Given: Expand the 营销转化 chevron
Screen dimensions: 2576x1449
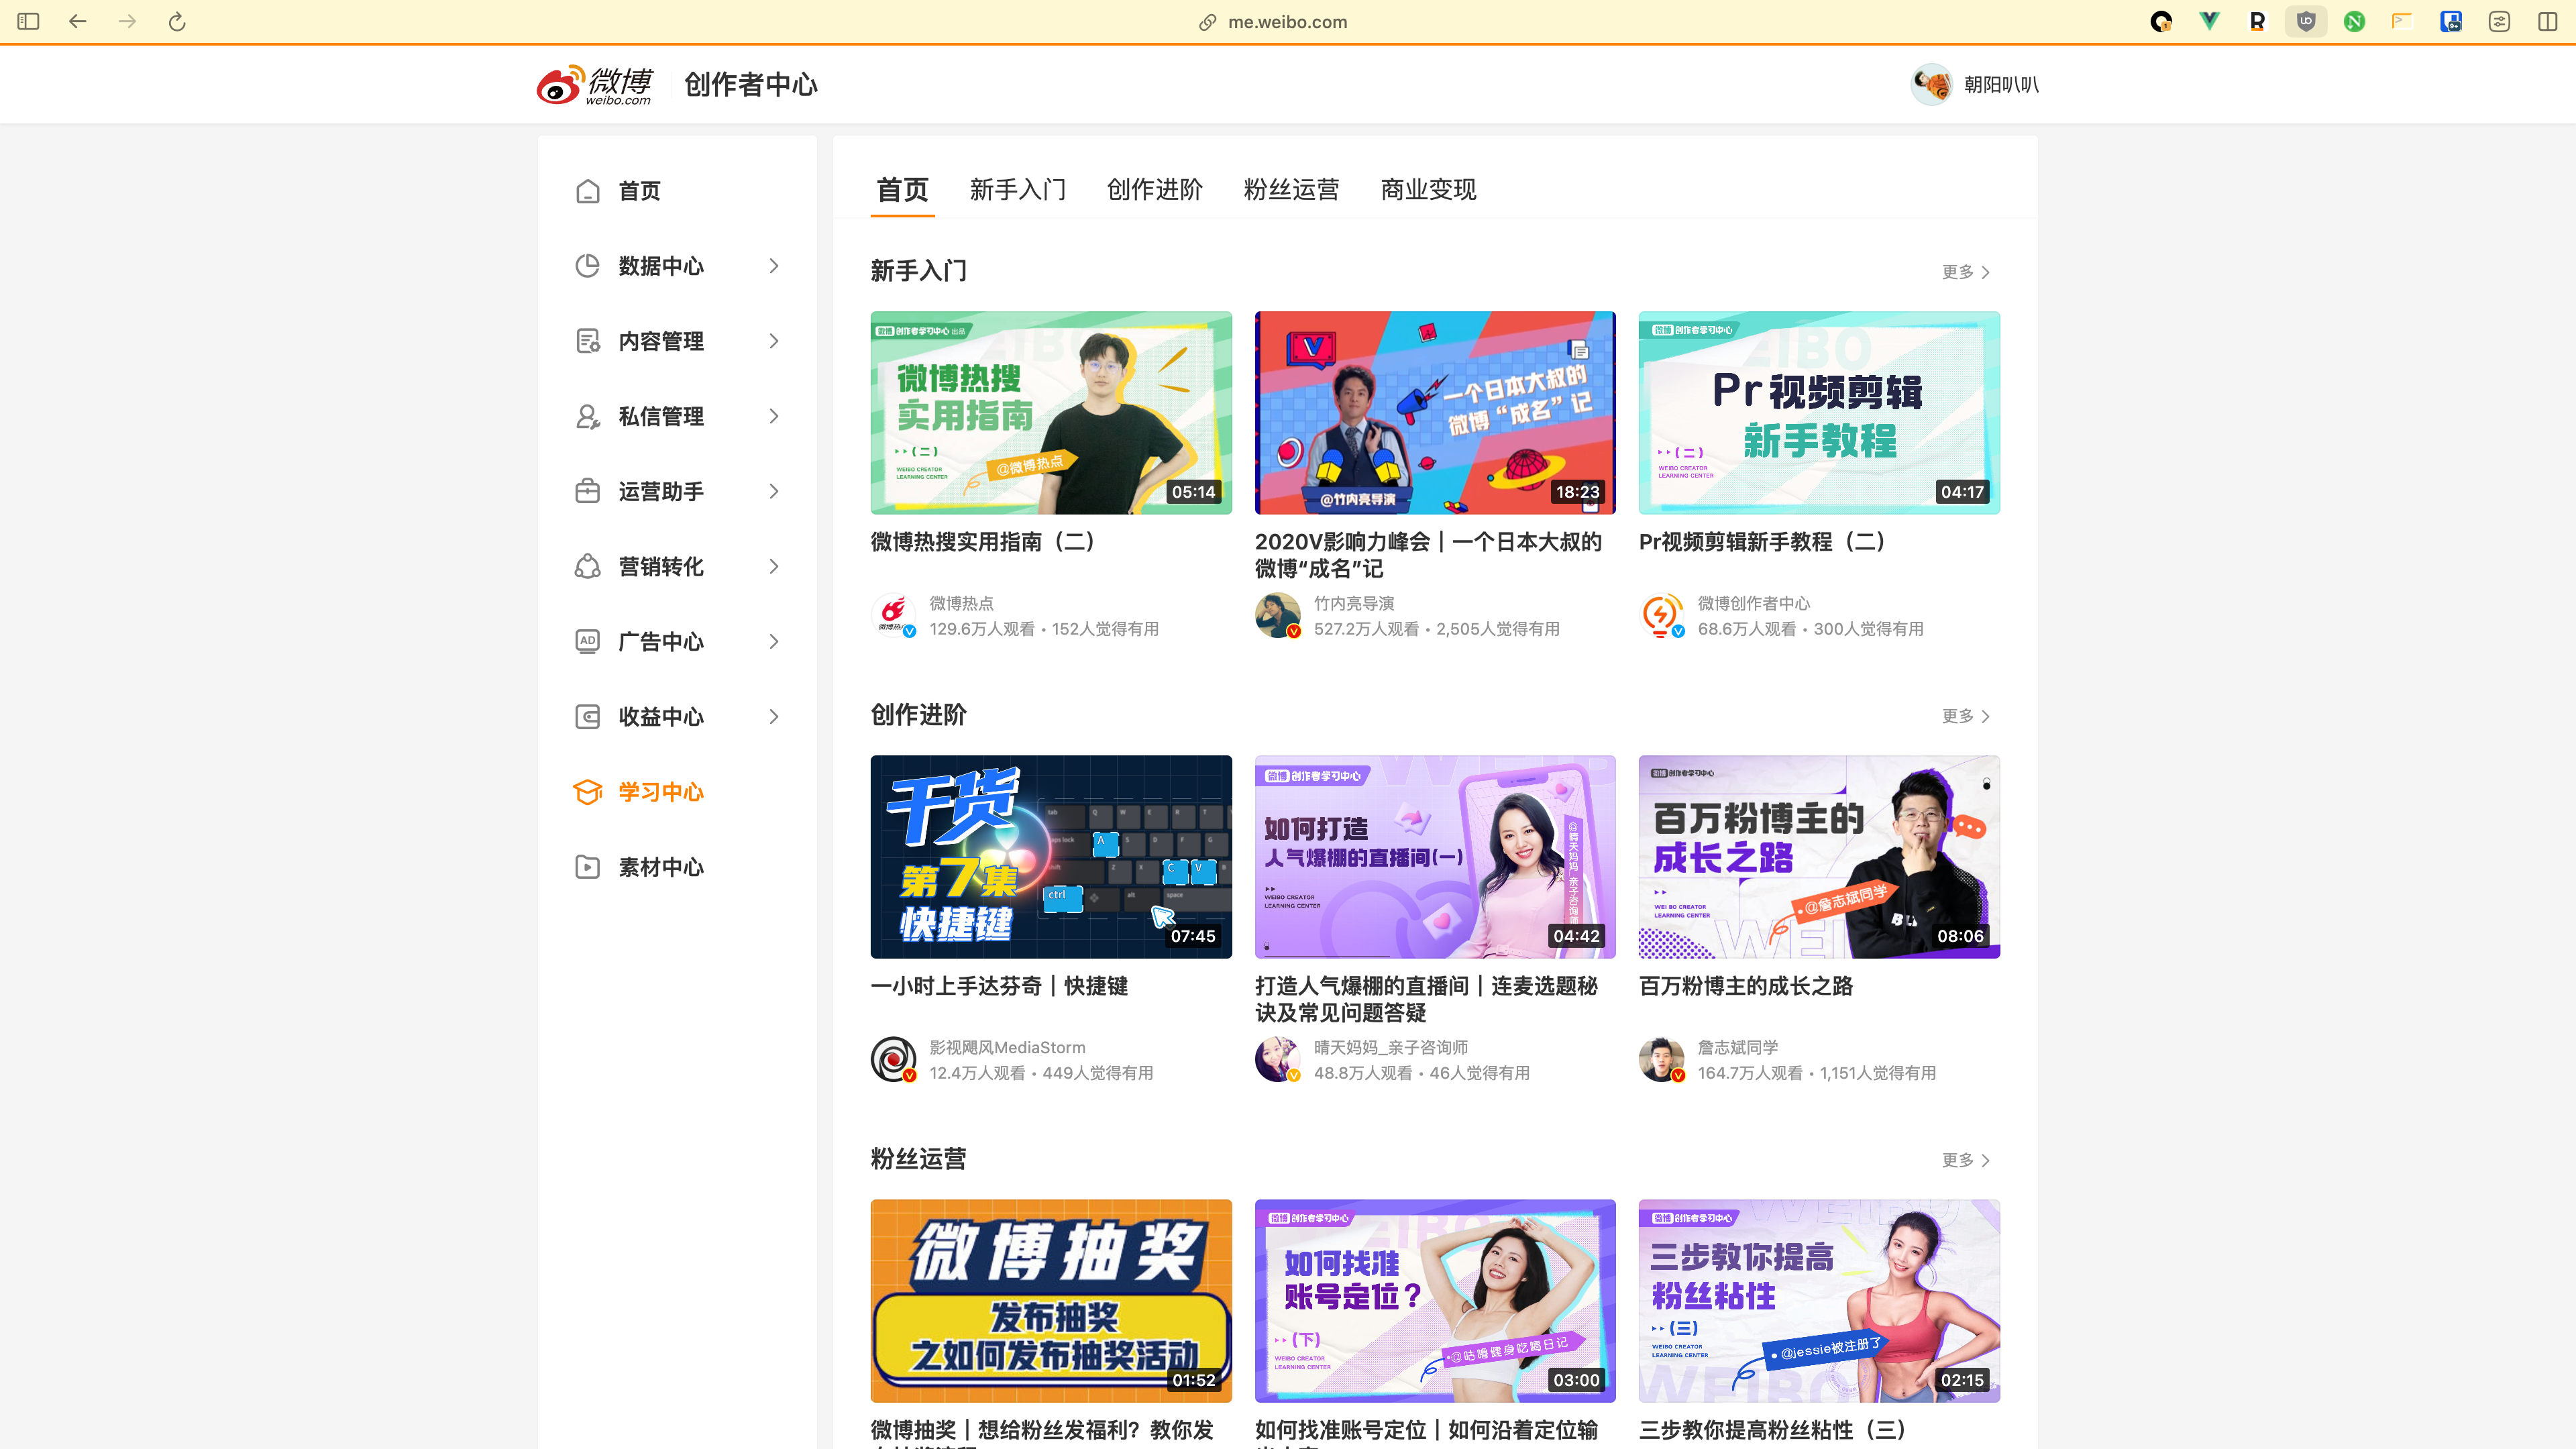Looking at the screenshot, I should click(x=774, y=566).
